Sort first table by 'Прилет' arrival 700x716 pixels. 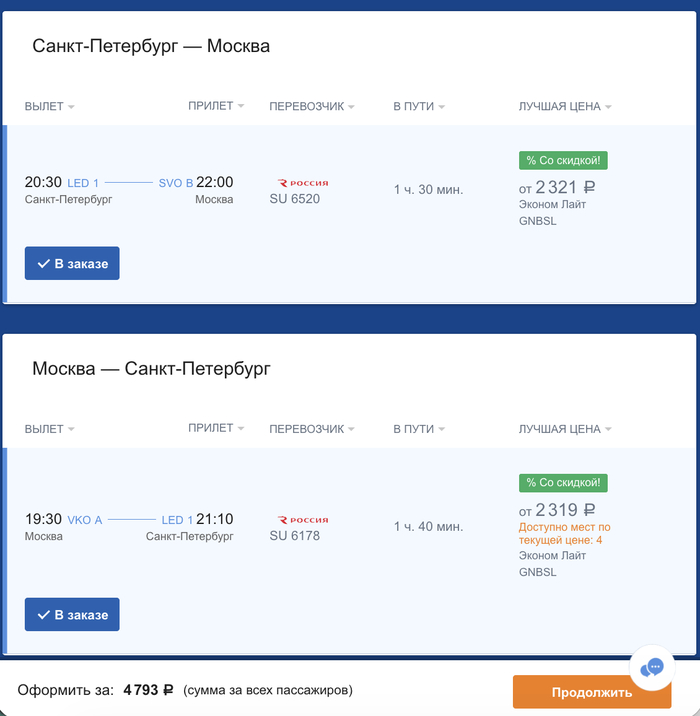tap(215, 106)
